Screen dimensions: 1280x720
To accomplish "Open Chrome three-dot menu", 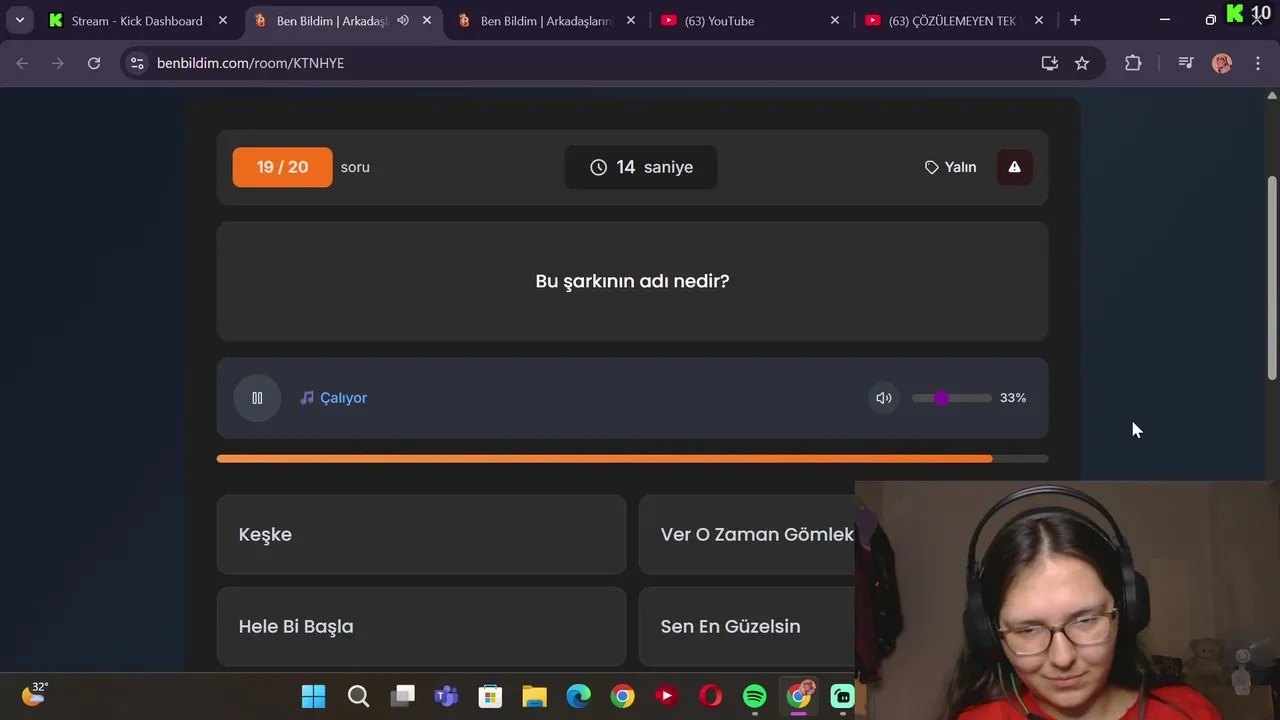I will coord(1257,63).
